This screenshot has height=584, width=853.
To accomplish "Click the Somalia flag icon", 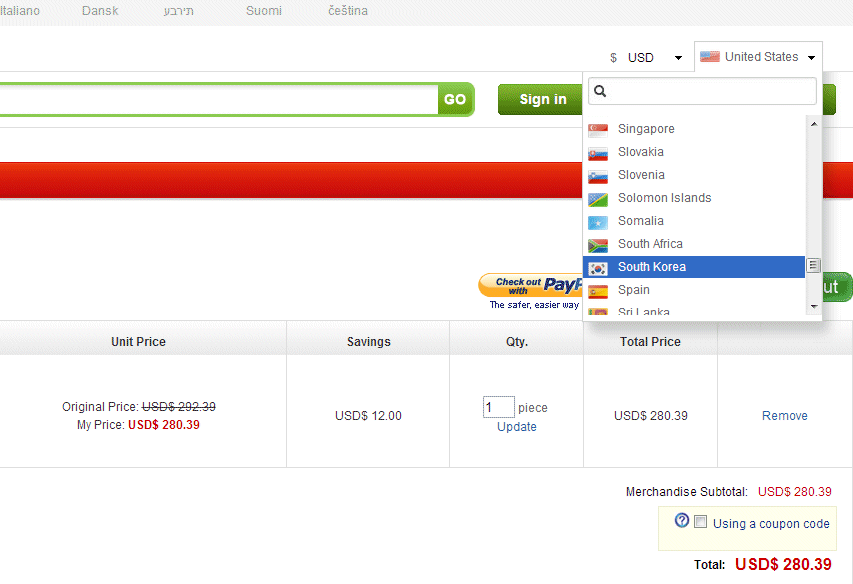I will point(598,221).
